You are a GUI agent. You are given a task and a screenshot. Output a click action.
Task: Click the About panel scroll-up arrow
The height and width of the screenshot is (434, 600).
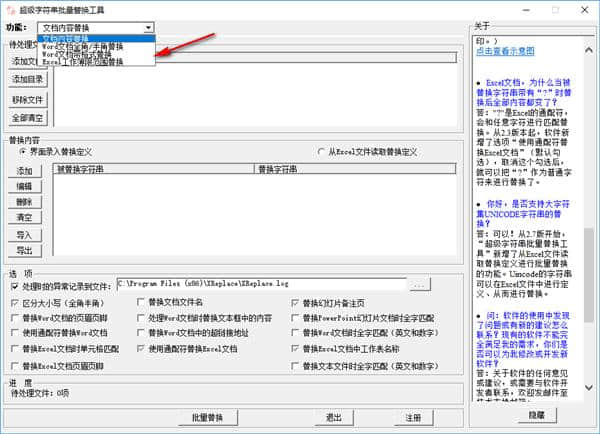[x=589, y=50]
